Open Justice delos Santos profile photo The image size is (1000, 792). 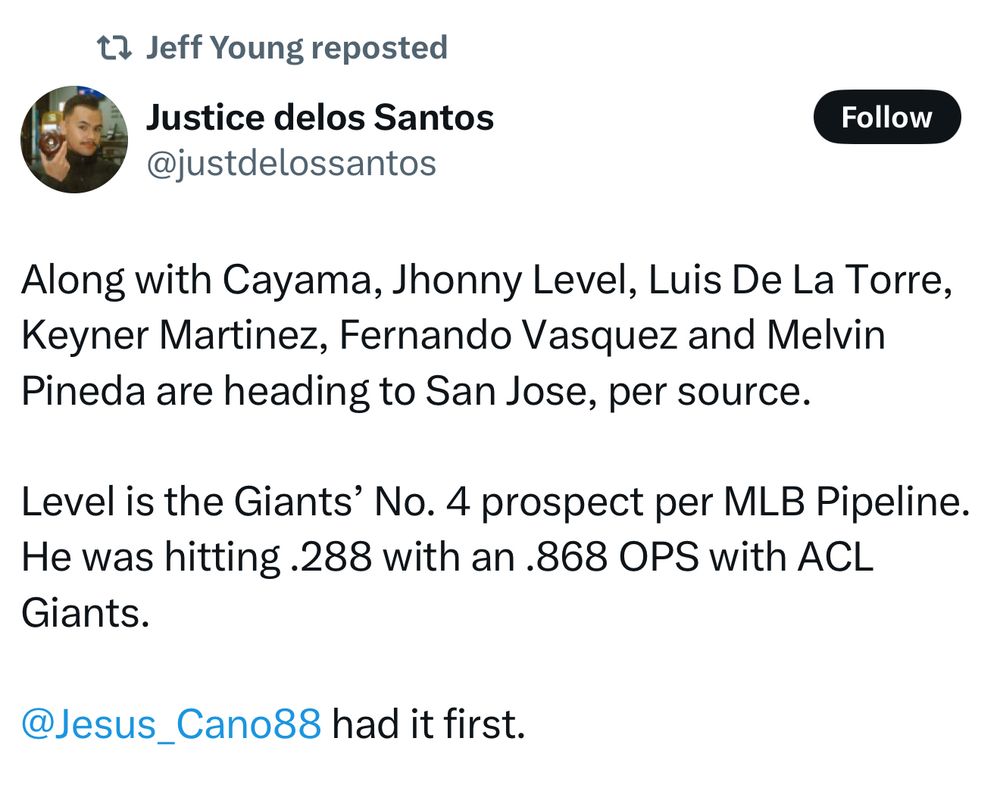74,140
